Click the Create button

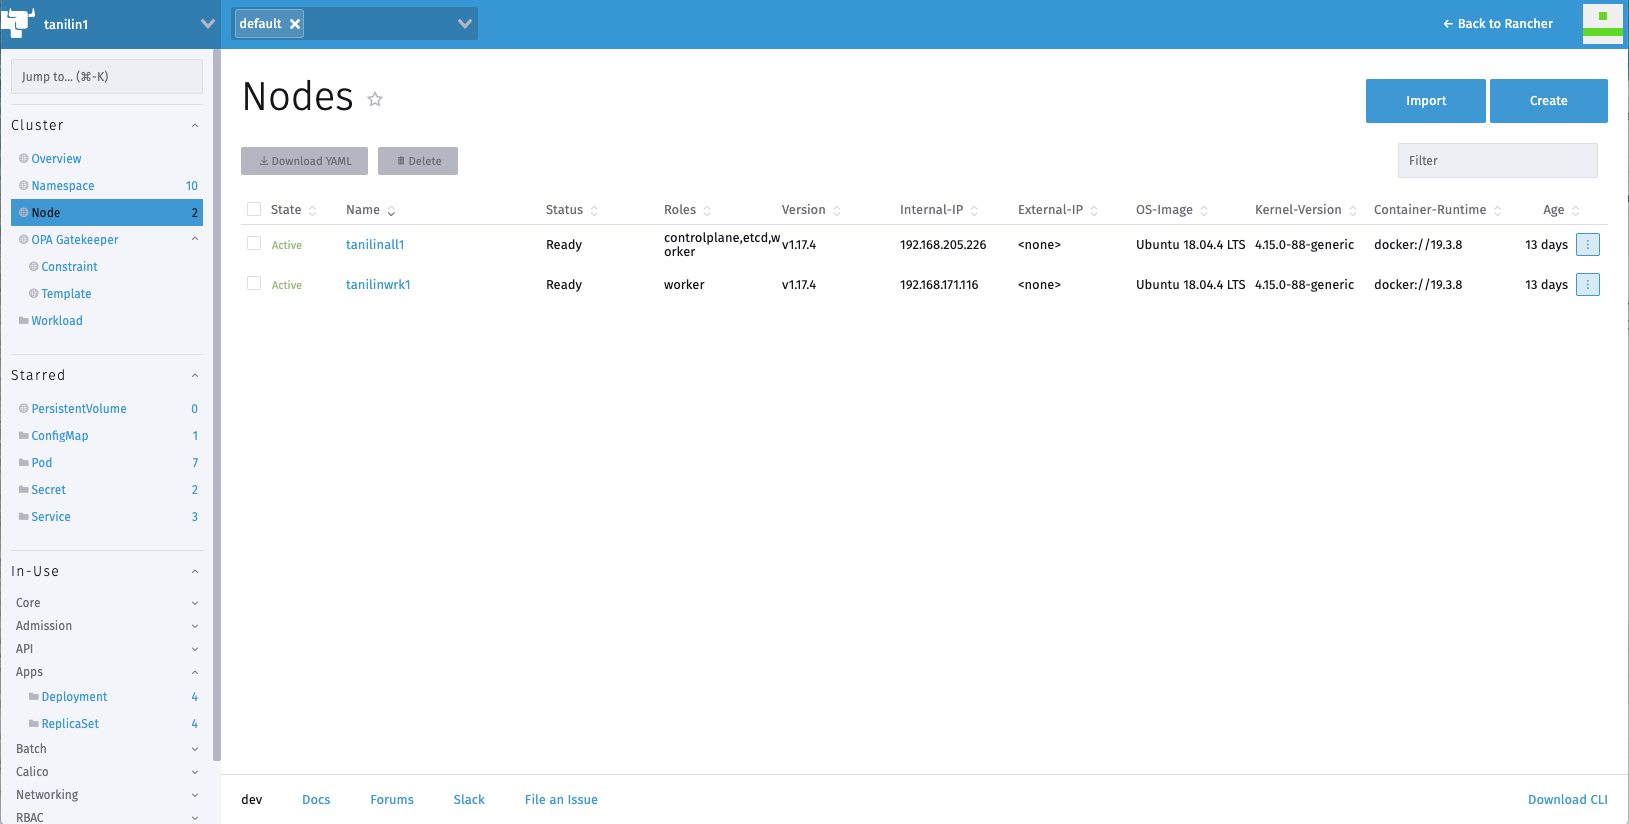click(x=1548, y=101)
